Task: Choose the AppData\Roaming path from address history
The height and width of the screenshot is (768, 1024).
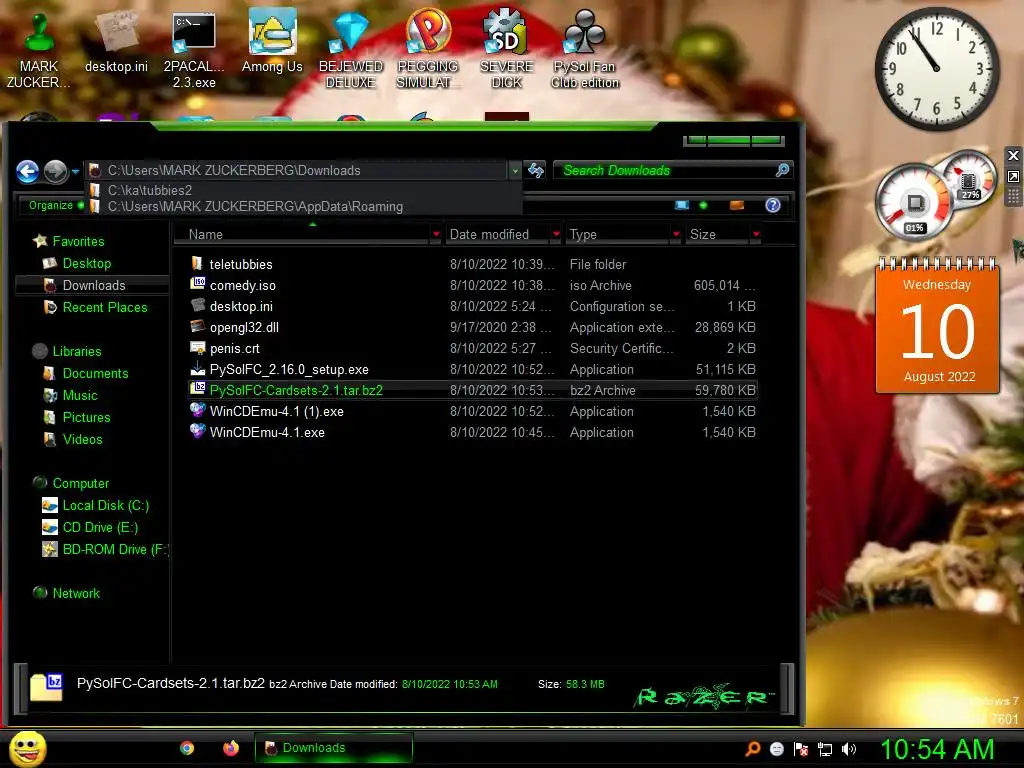Action: [x=304, y=206]
